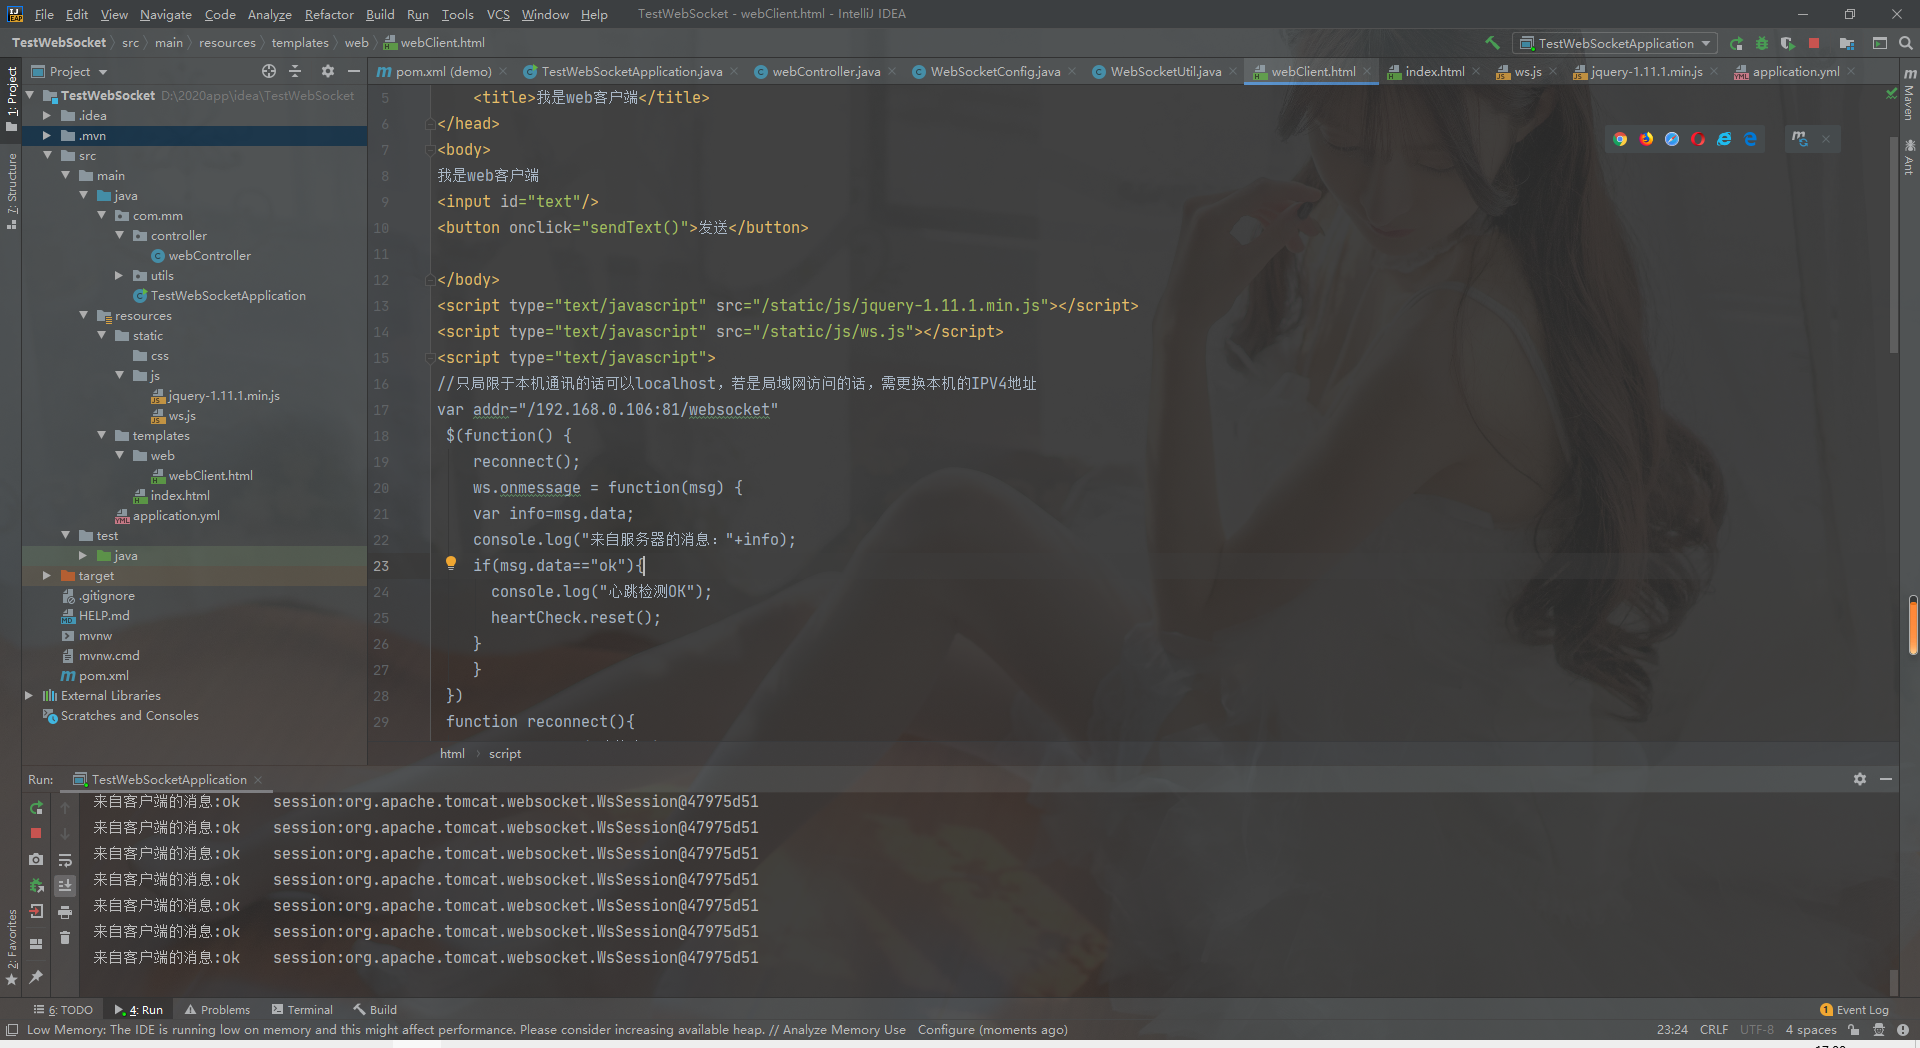Select pom.xml in the project tree
This screenshot has height=1048, width=1920.
pyautogui.click(x=103, y=676)
